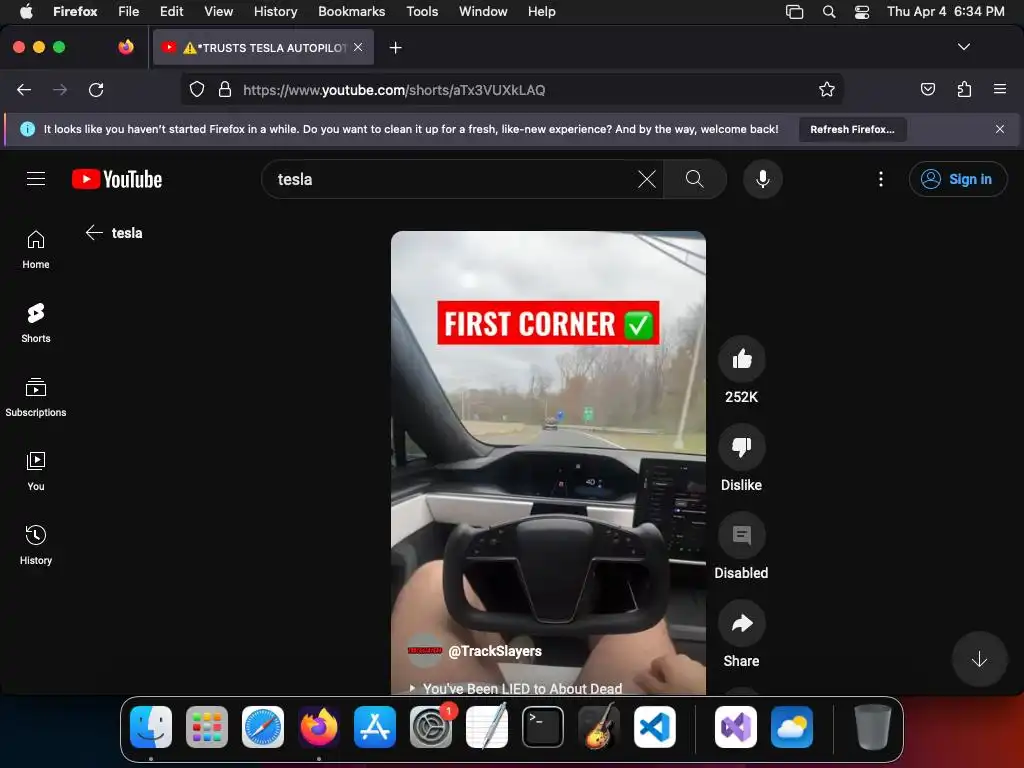Open @TrackSlayers channel link

coord(495,651)
